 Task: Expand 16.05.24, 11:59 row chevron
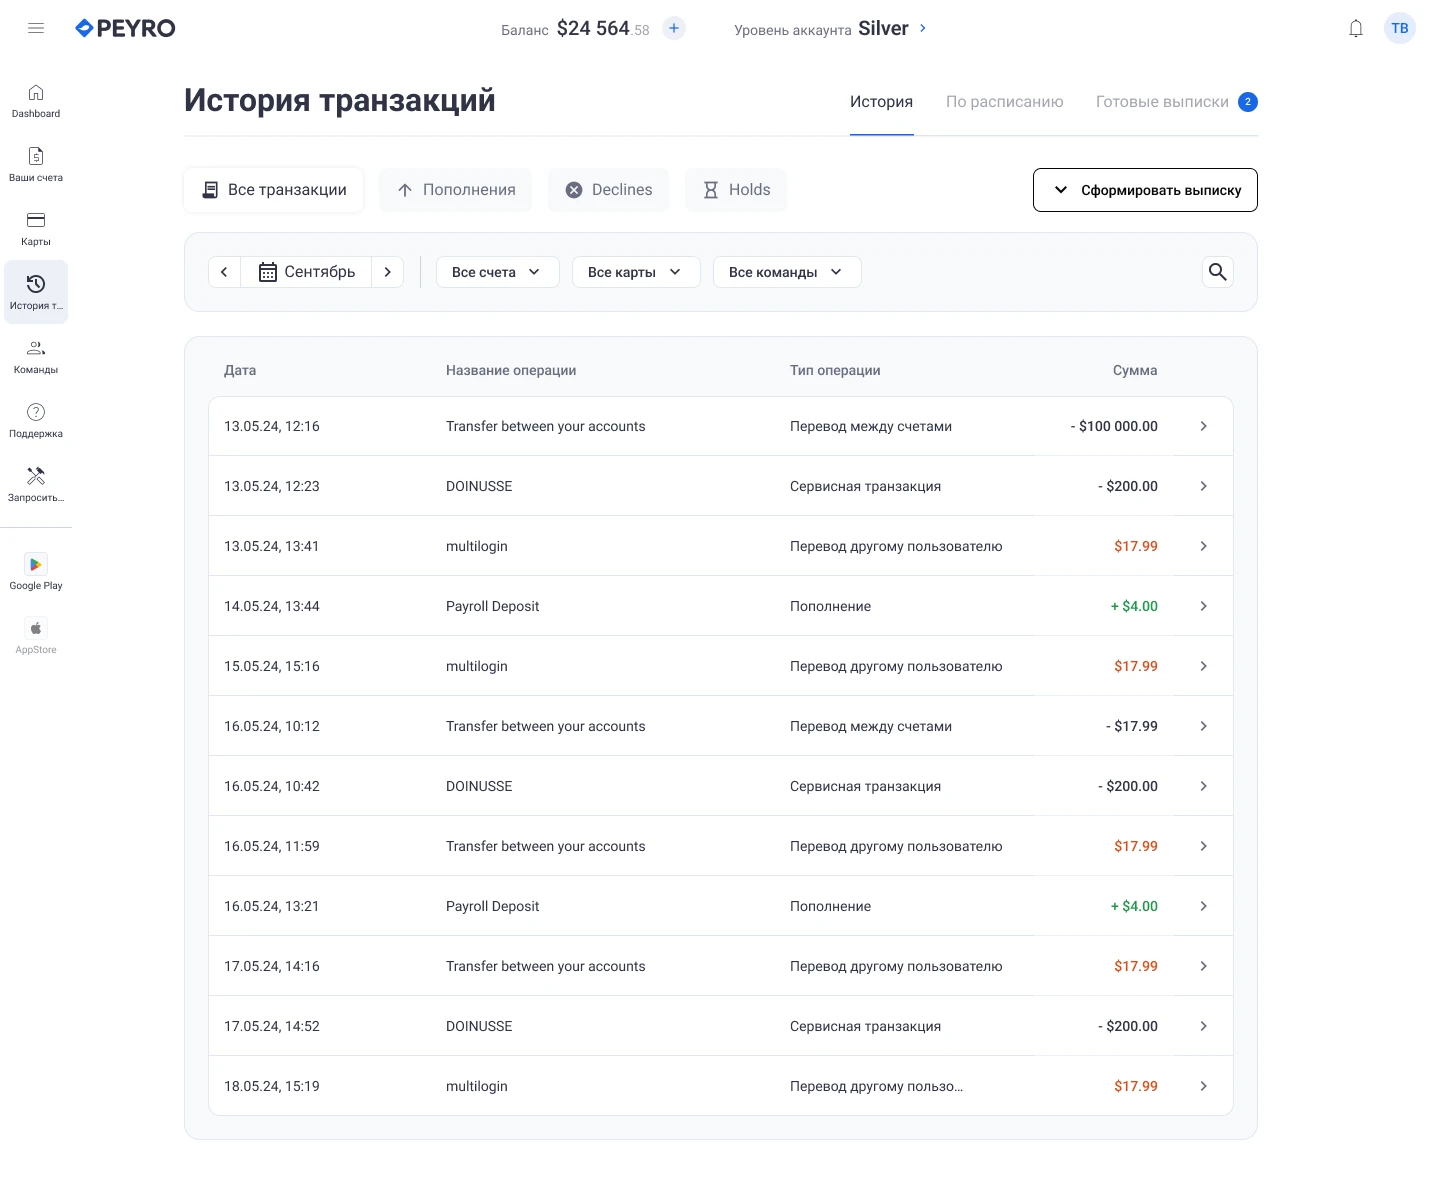[1203, 846]
